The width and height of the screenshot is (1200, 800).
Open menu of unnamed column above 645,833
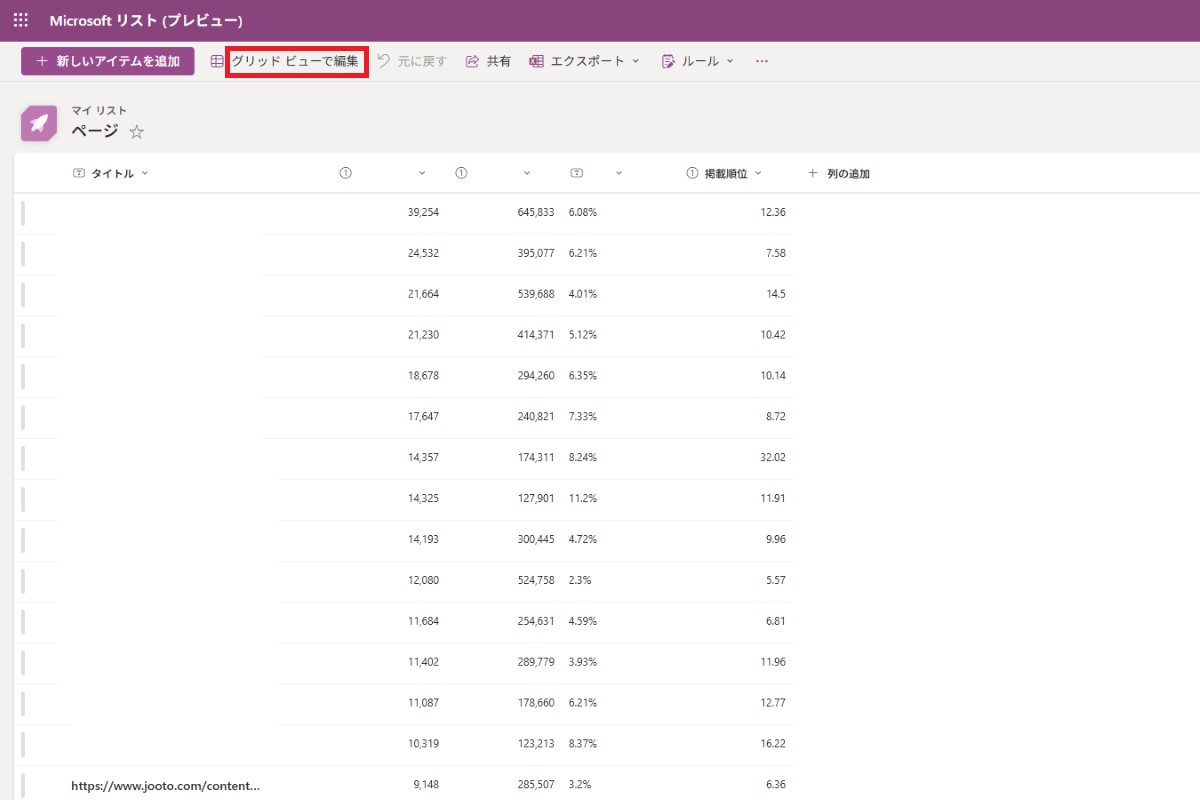click(527, 173)
